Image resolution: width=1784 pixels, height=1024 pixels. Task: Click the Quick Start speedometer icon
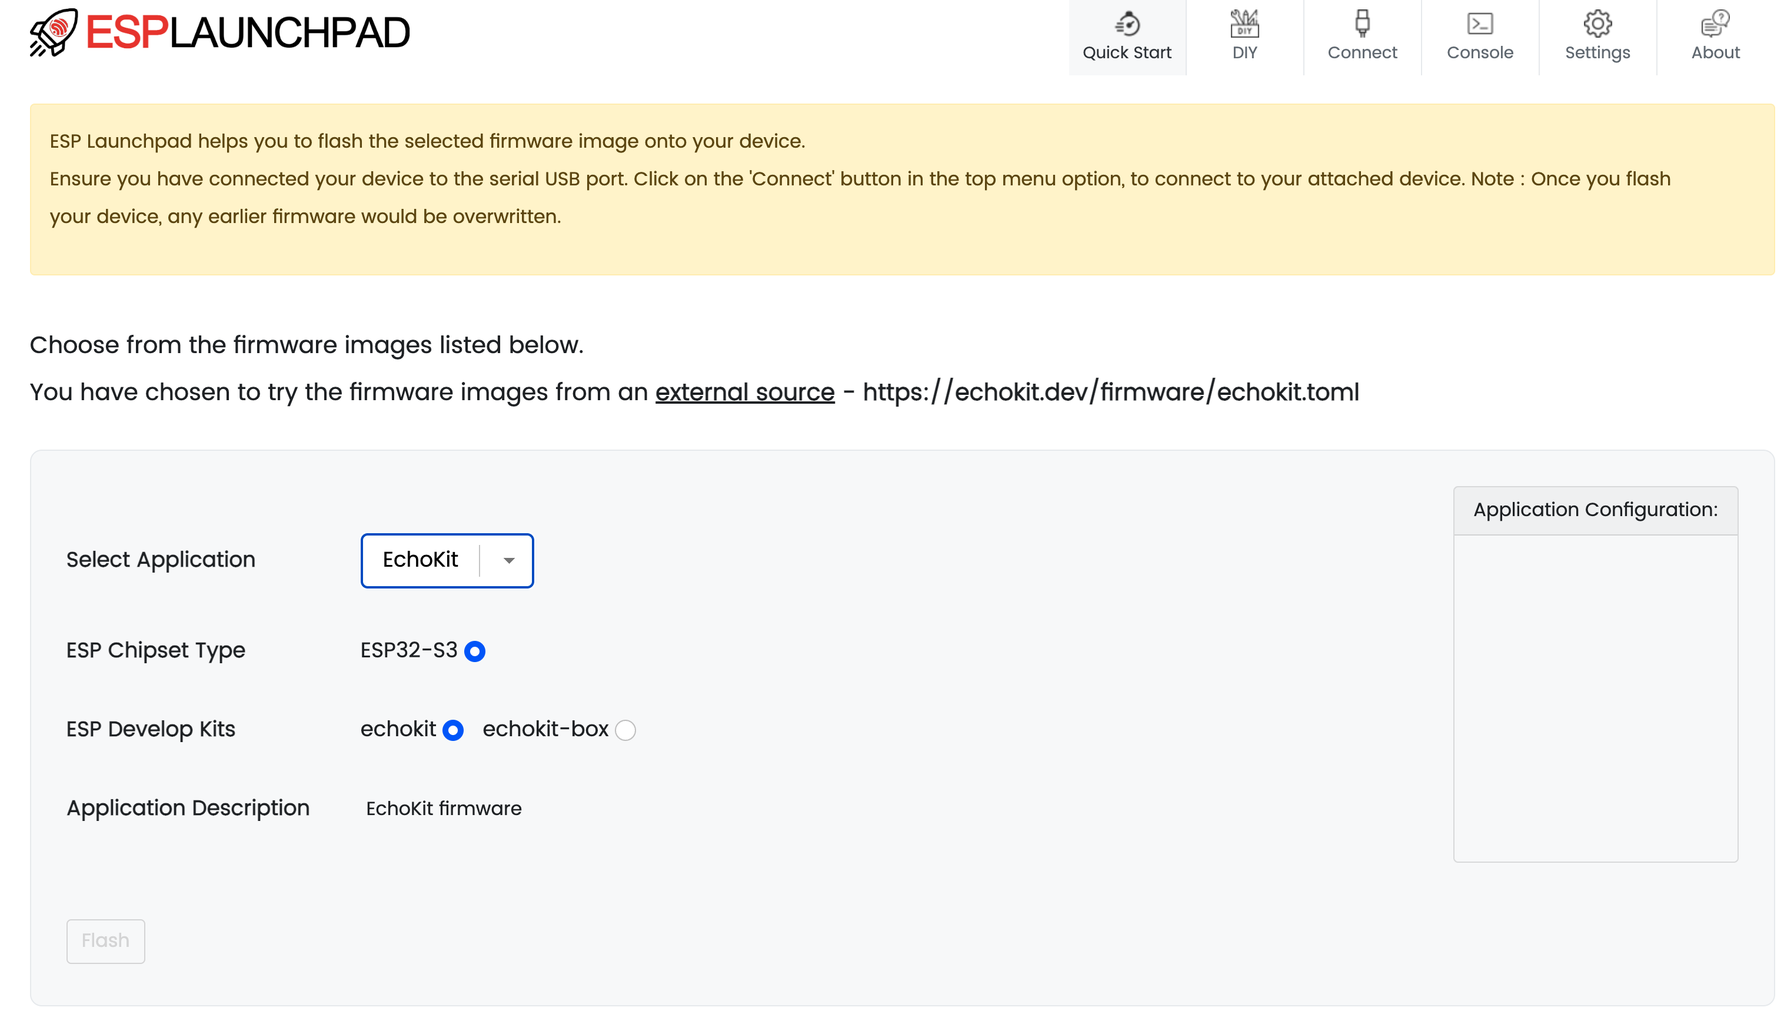point(1127,24)
